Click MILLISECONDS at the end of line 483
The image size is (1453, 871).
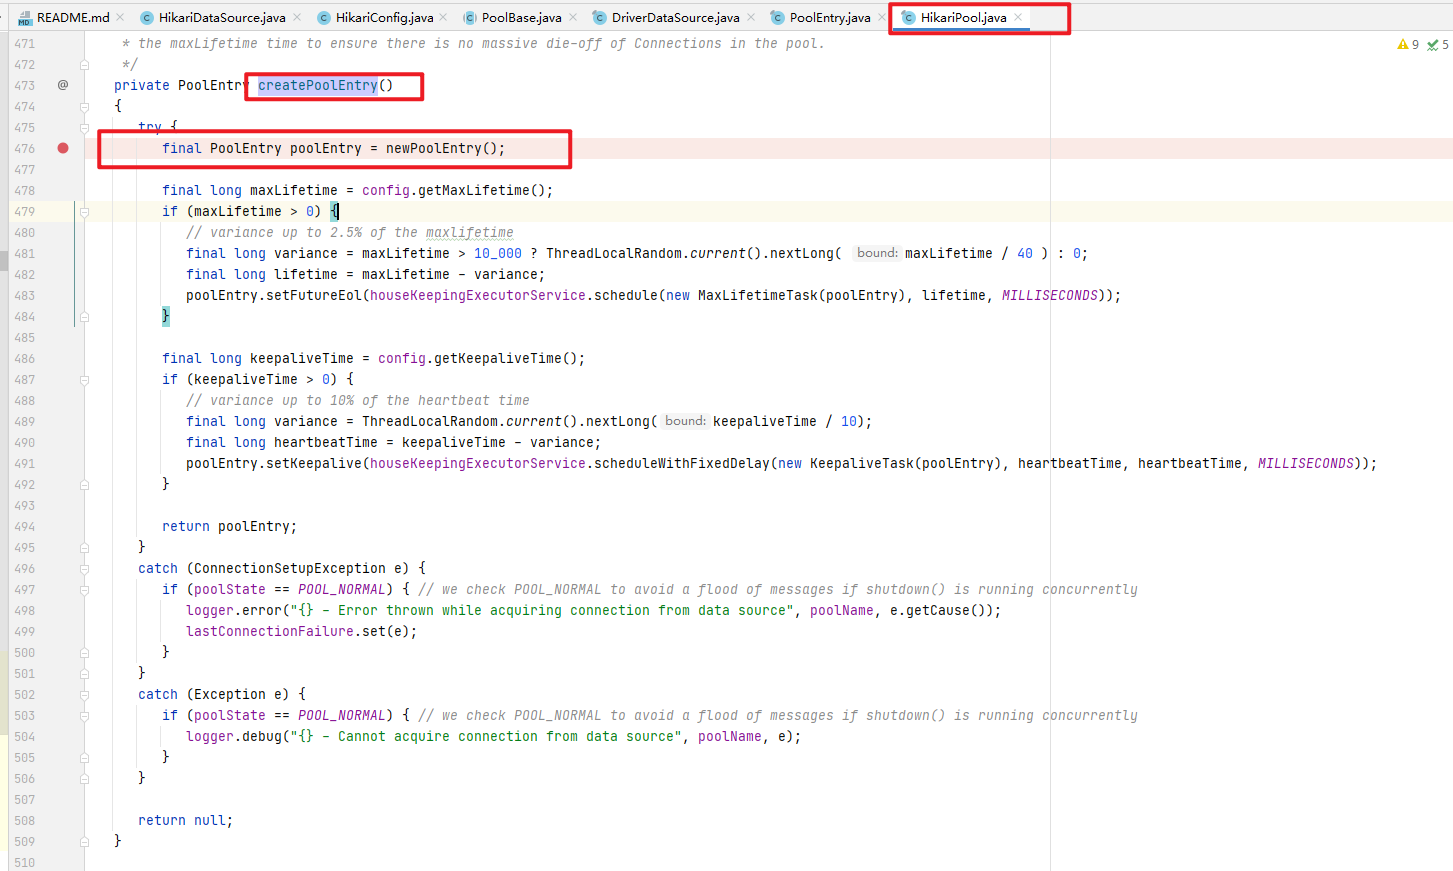pyautogui.click(x=1050, y=295)
